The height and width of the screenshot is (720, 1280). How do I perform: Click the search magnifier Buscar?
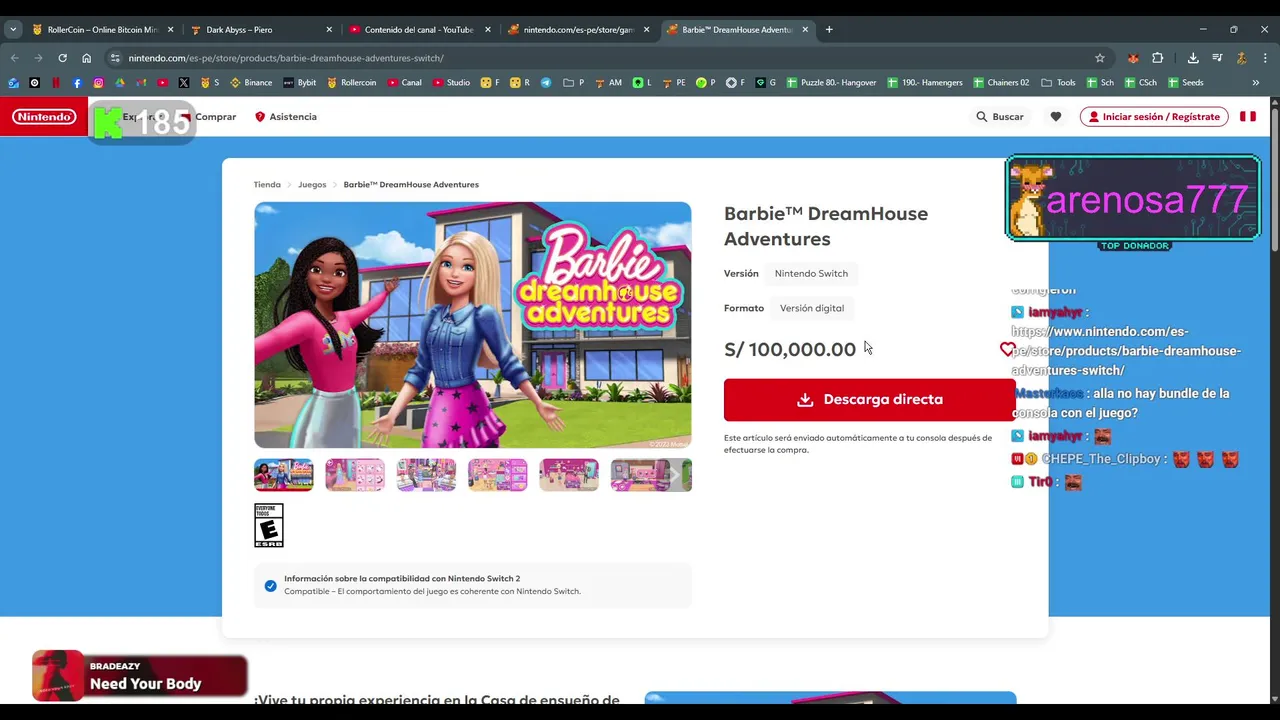tap(1000, 117)
